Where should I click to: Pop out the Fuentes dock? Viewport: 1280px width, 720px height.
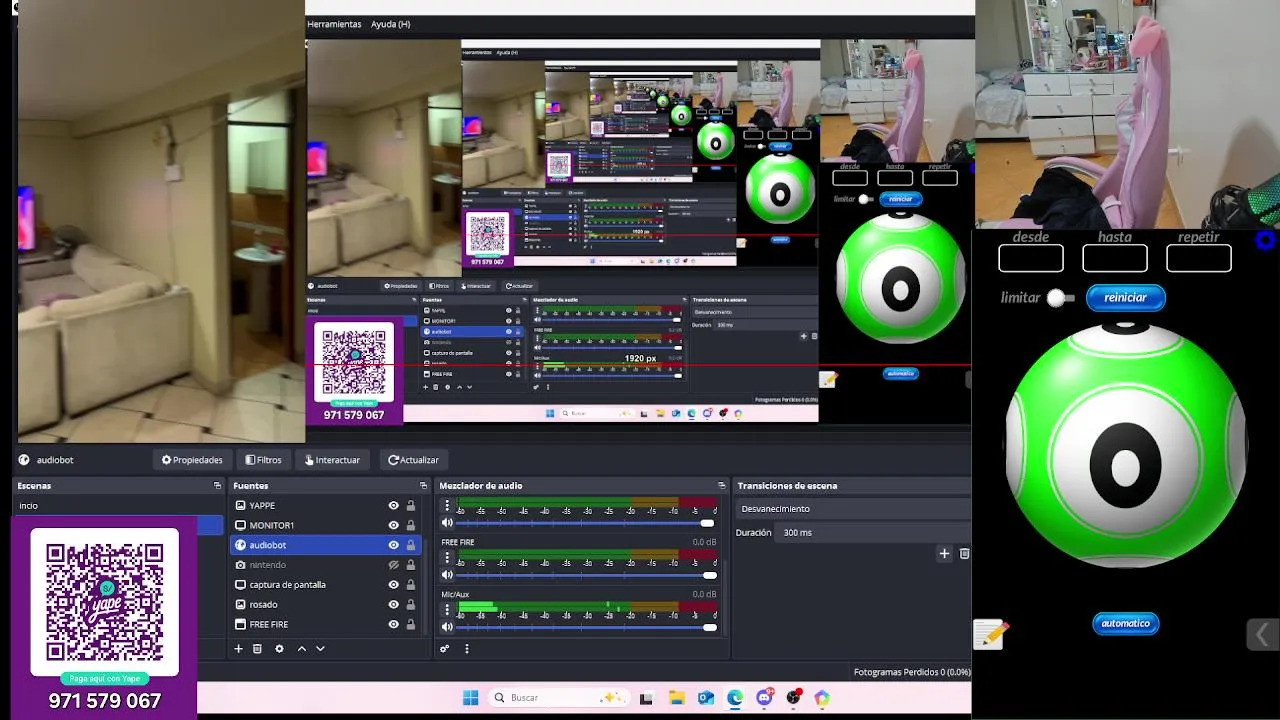tap(423, 486)
